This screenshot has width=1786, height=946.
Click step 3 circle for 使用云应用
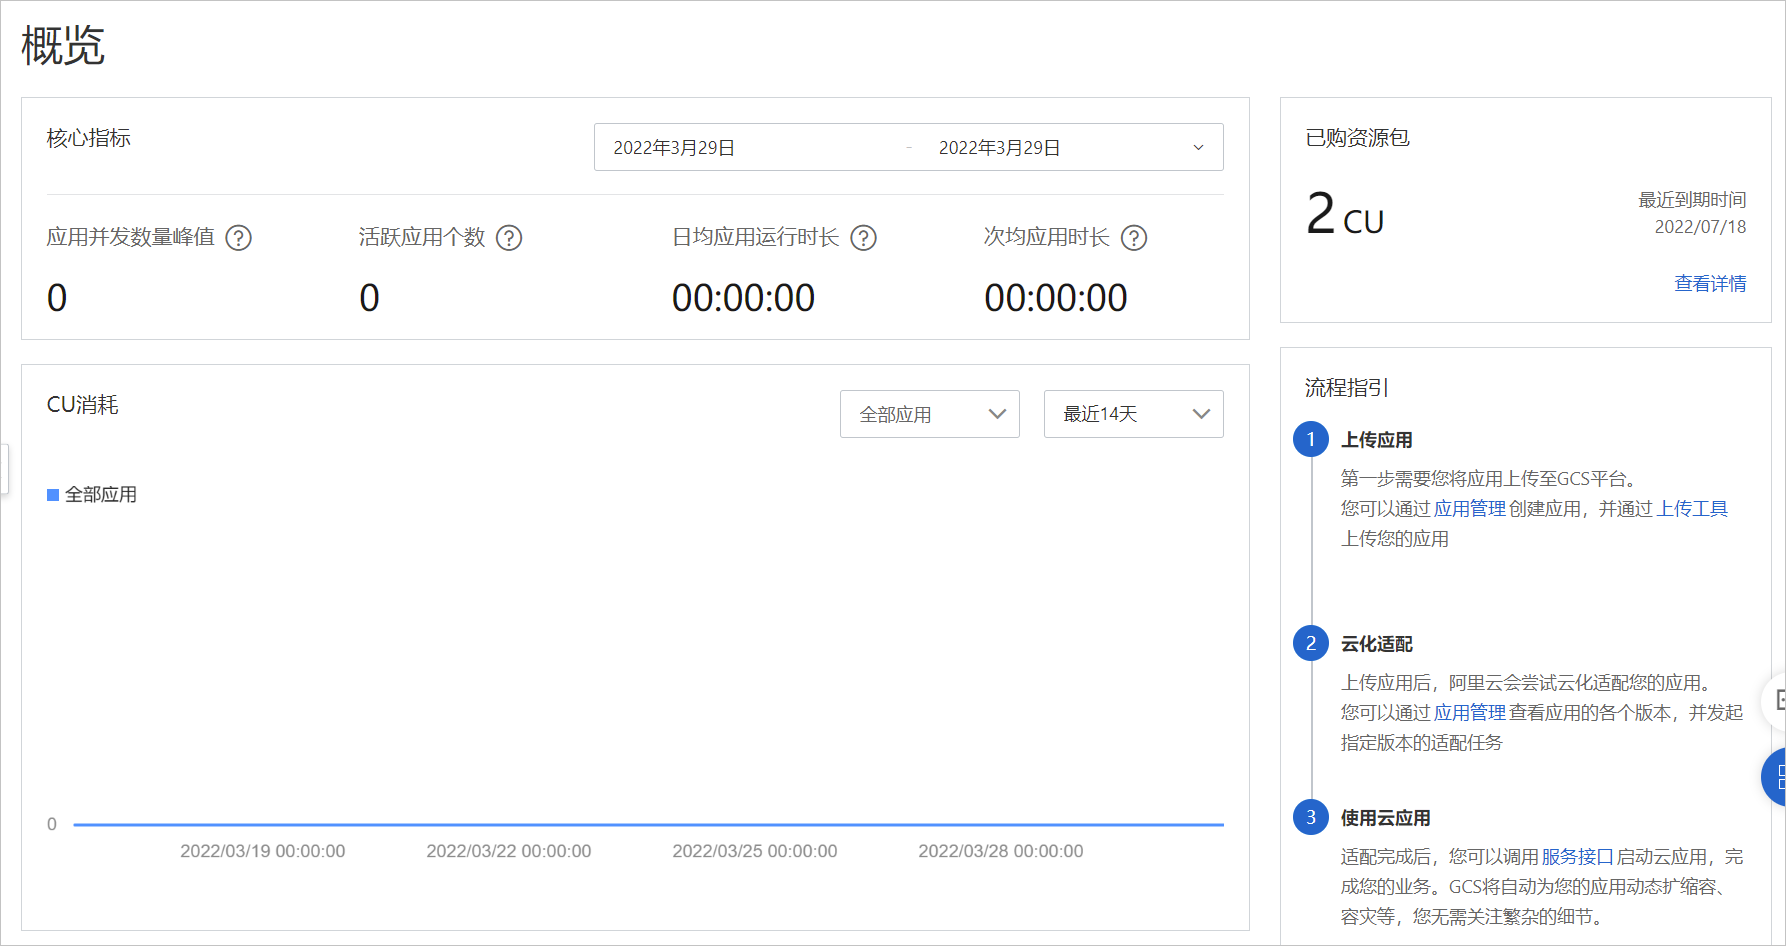[x=1311, y=817]
